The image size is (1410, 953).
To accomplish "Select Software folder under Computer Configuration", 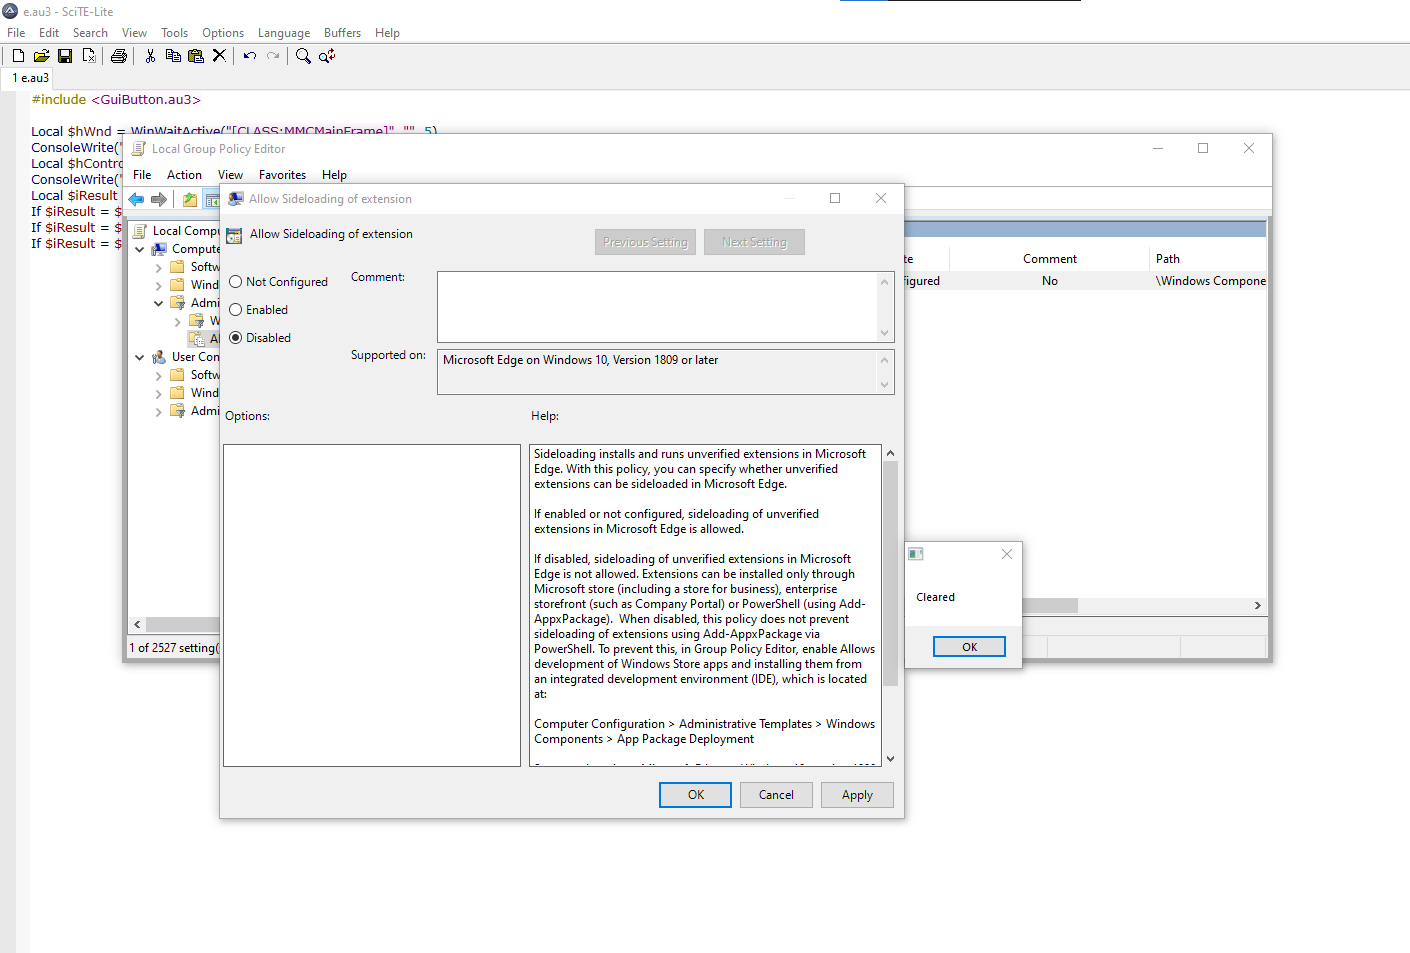I will click(195, 267).
